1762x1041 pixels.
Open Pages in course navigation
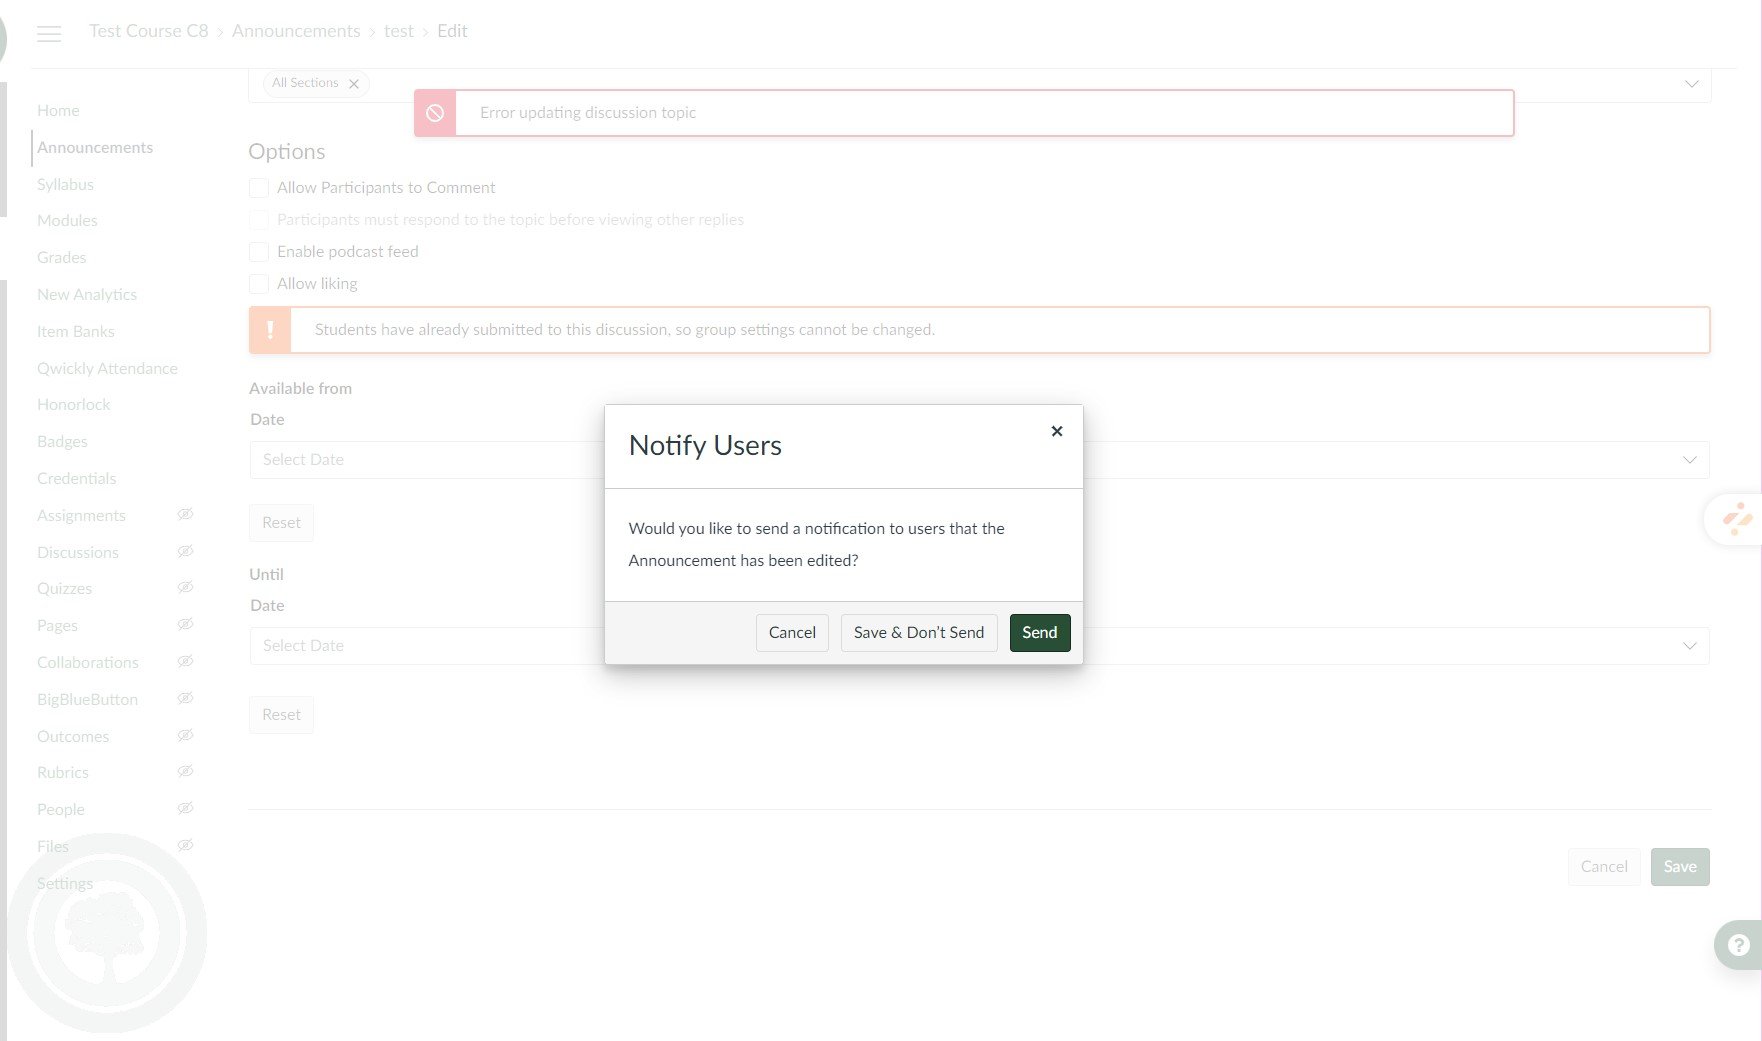[57, 625]
